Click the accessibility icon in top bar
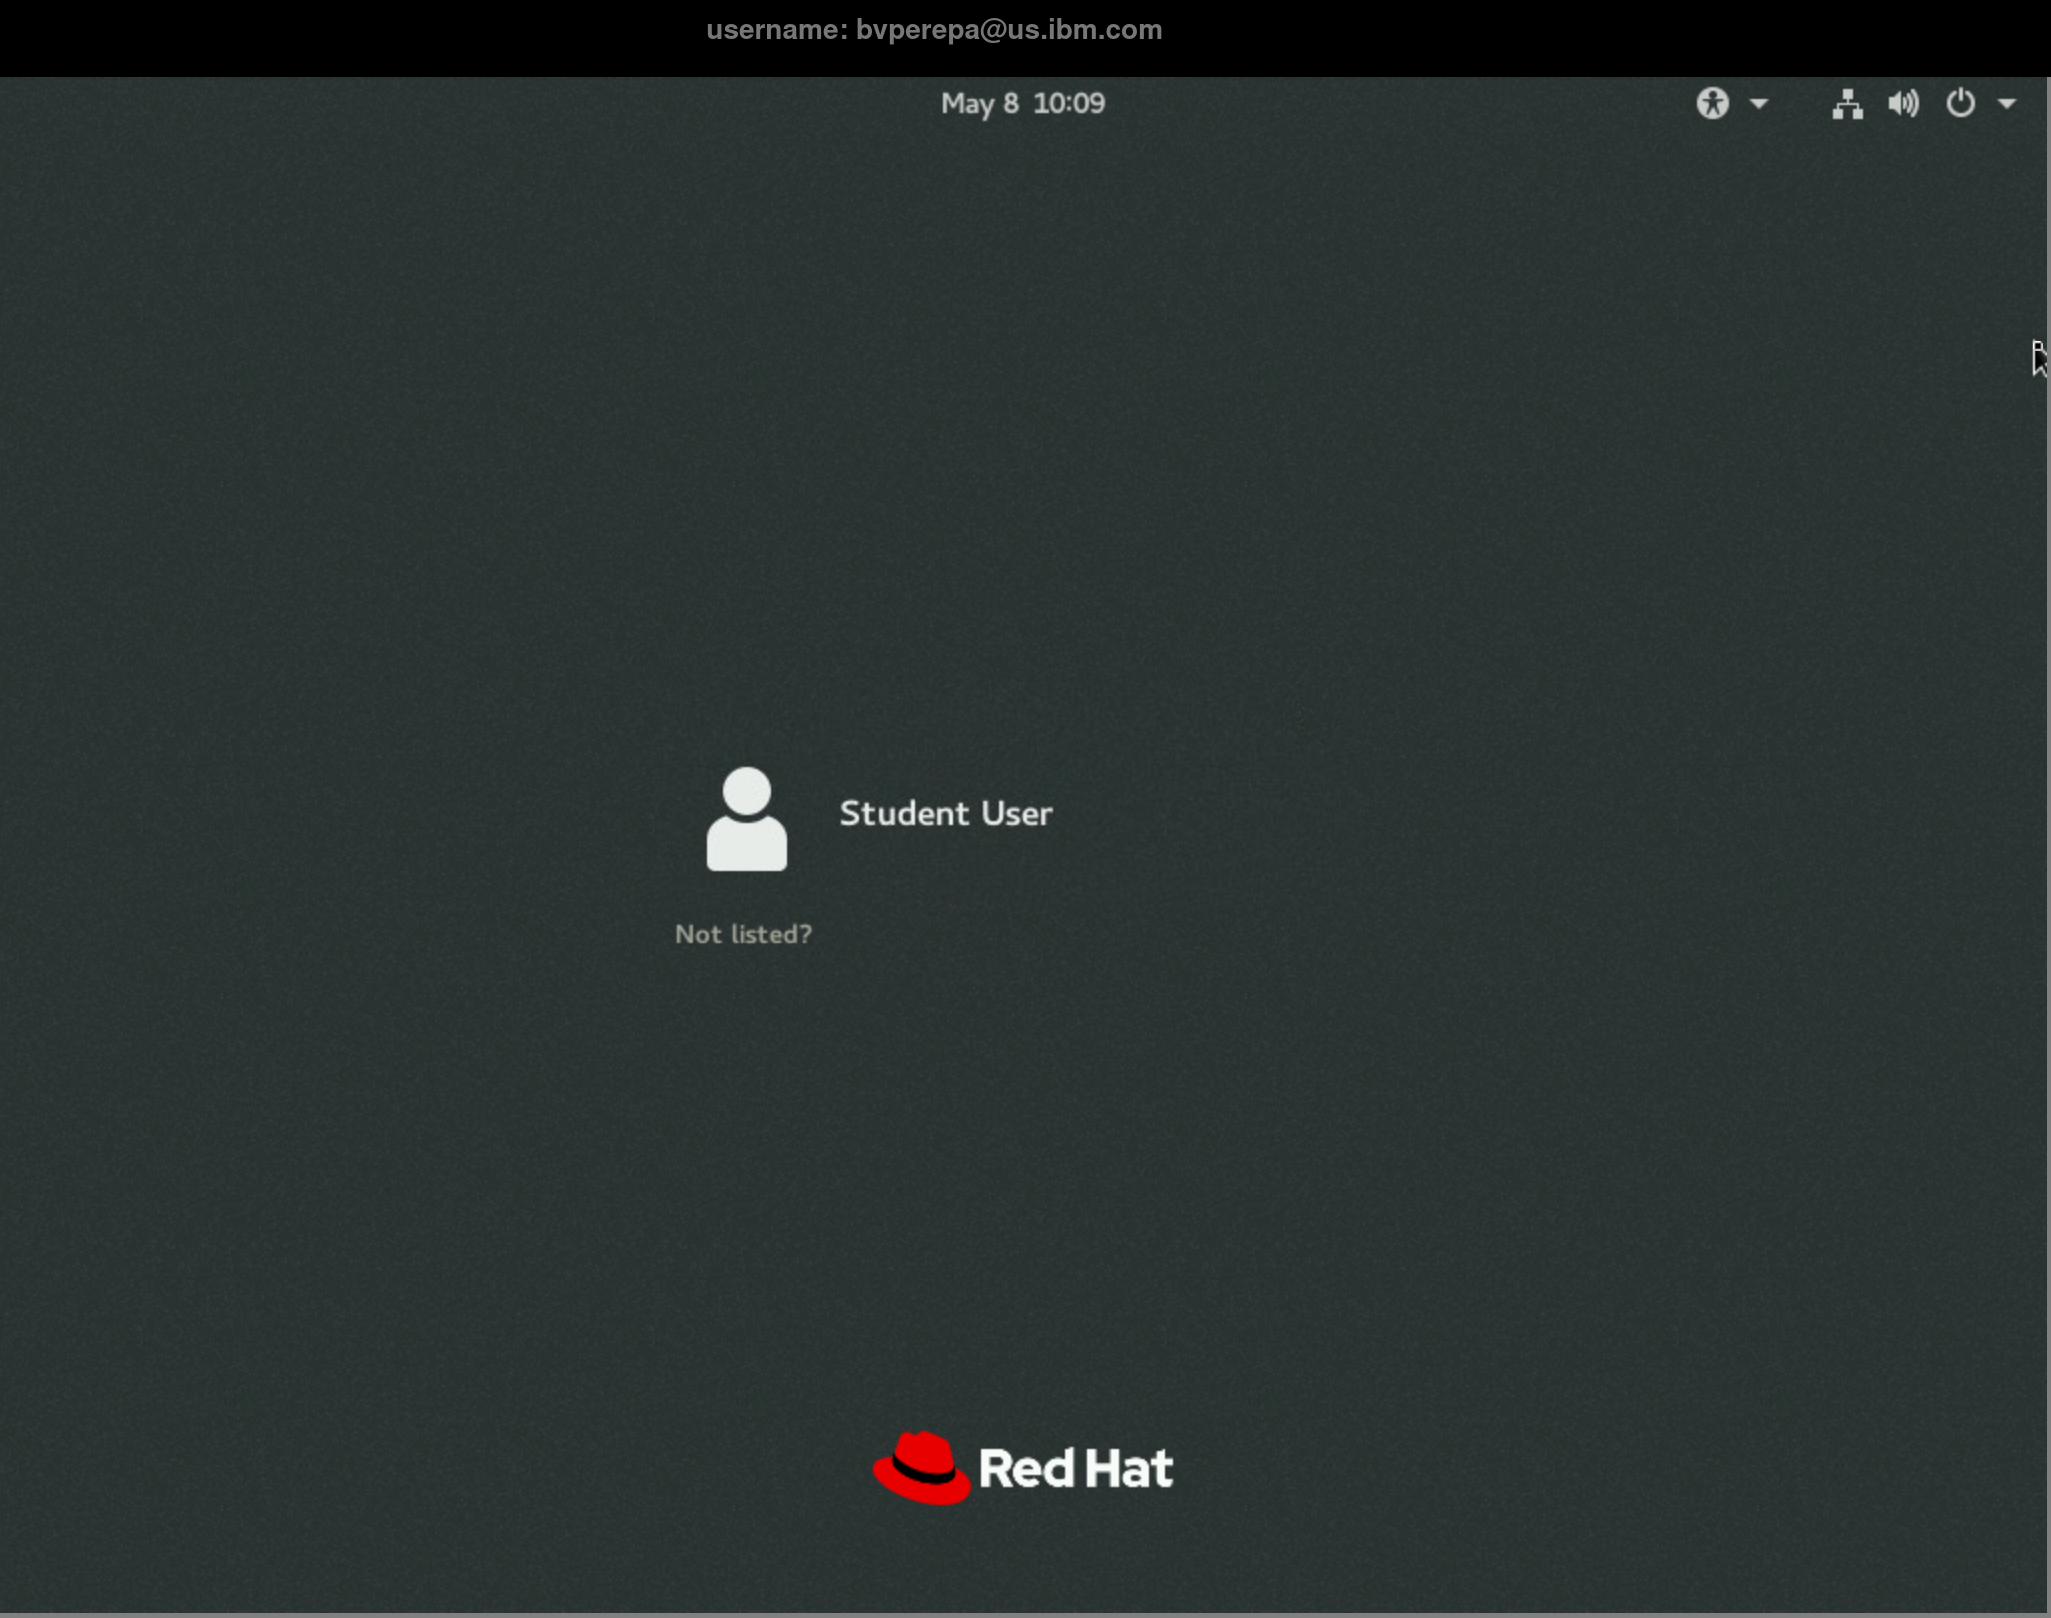 point(1712,103)
